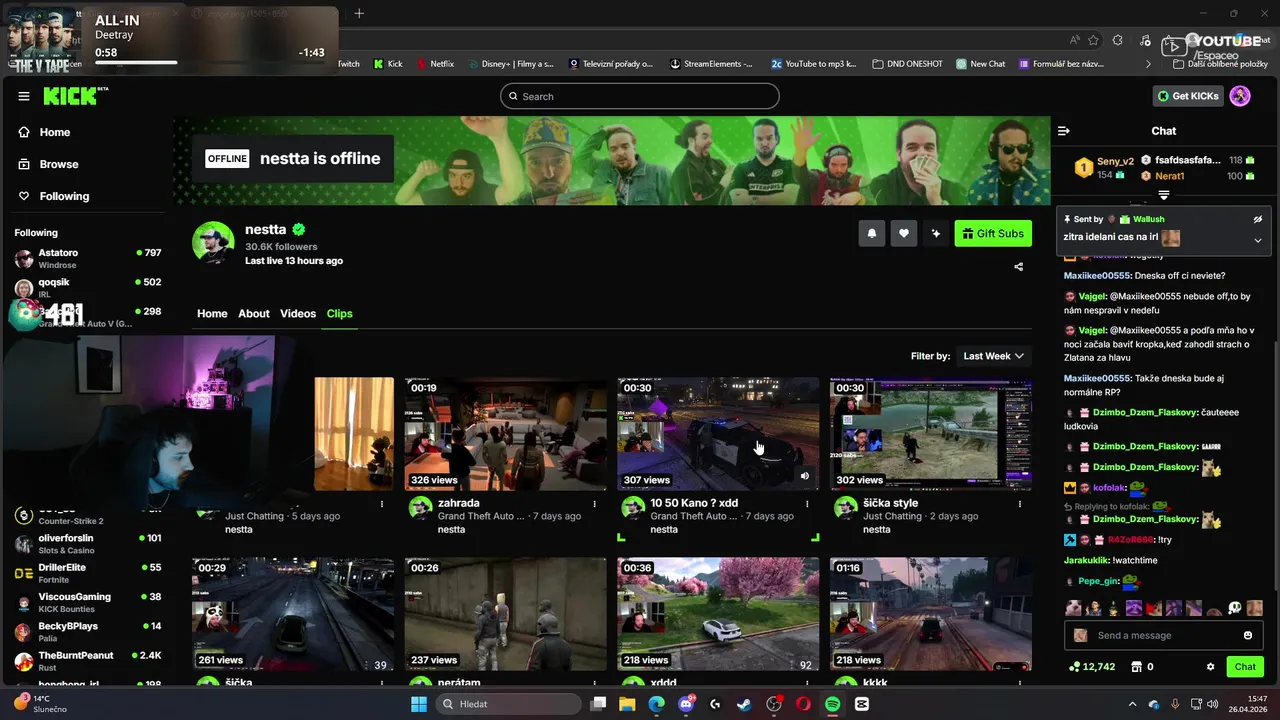Expand the pinned message chevron
Image resolution: width=1280 pixels, height=720 pixels.
pos(1258,240)
